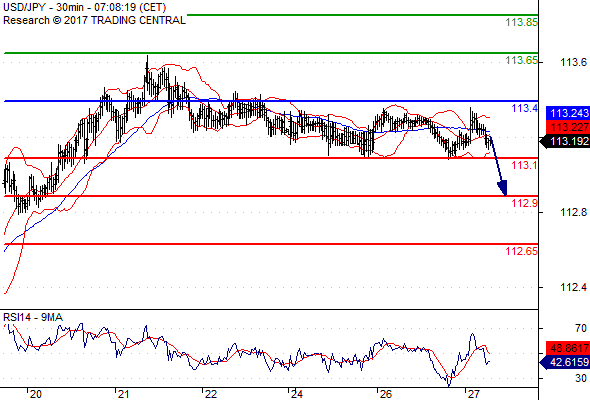Select the blue 113.4 pivot label

point(524,108)
